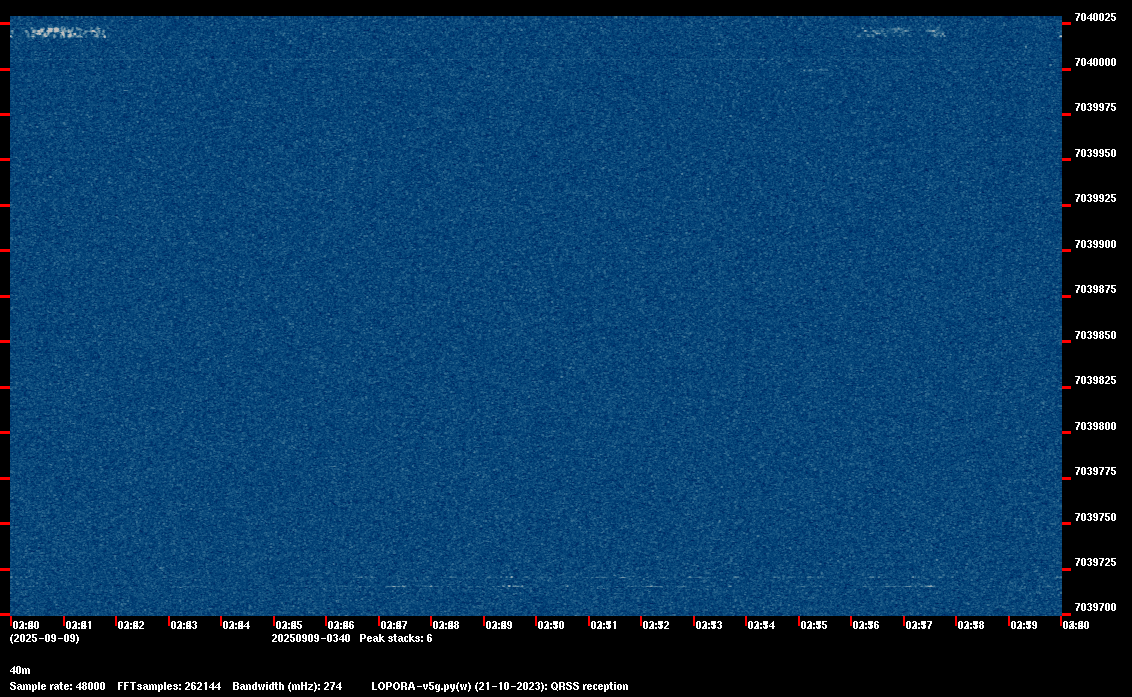Click the 'Sample rate: 48000' text
Screen dimensions: 1132x697
click(57, 686)
